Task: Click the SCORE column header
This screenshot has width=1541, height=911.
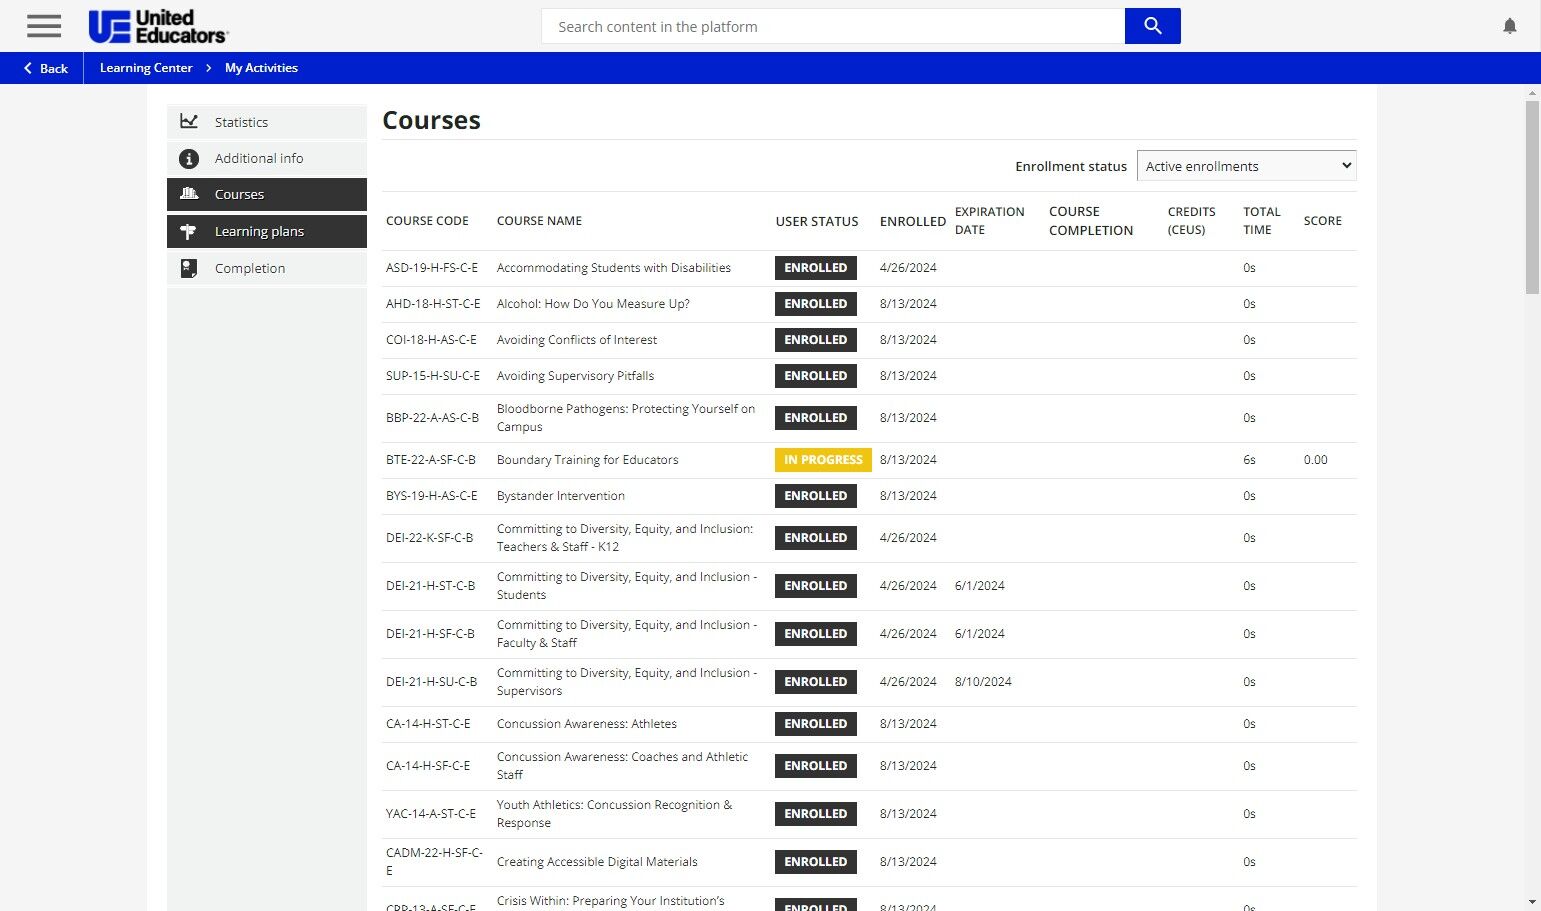Action: (x=1323, y=221)
